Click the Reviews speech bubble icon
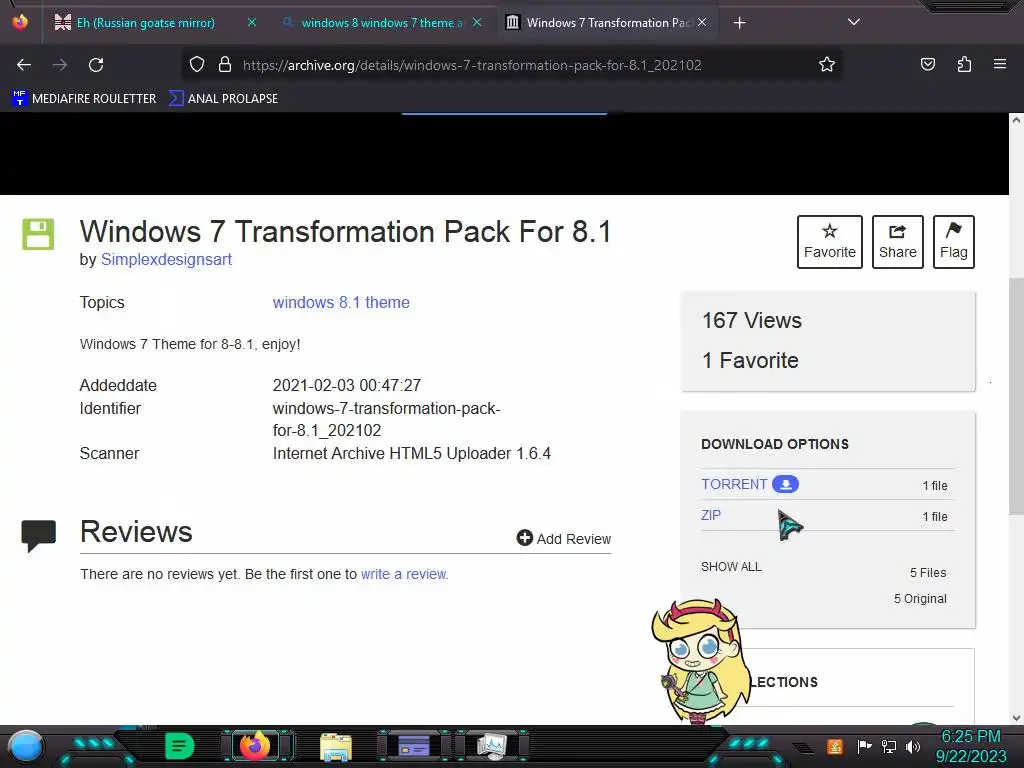This screenshot has height=768, width=1024. tap(39, 536)
